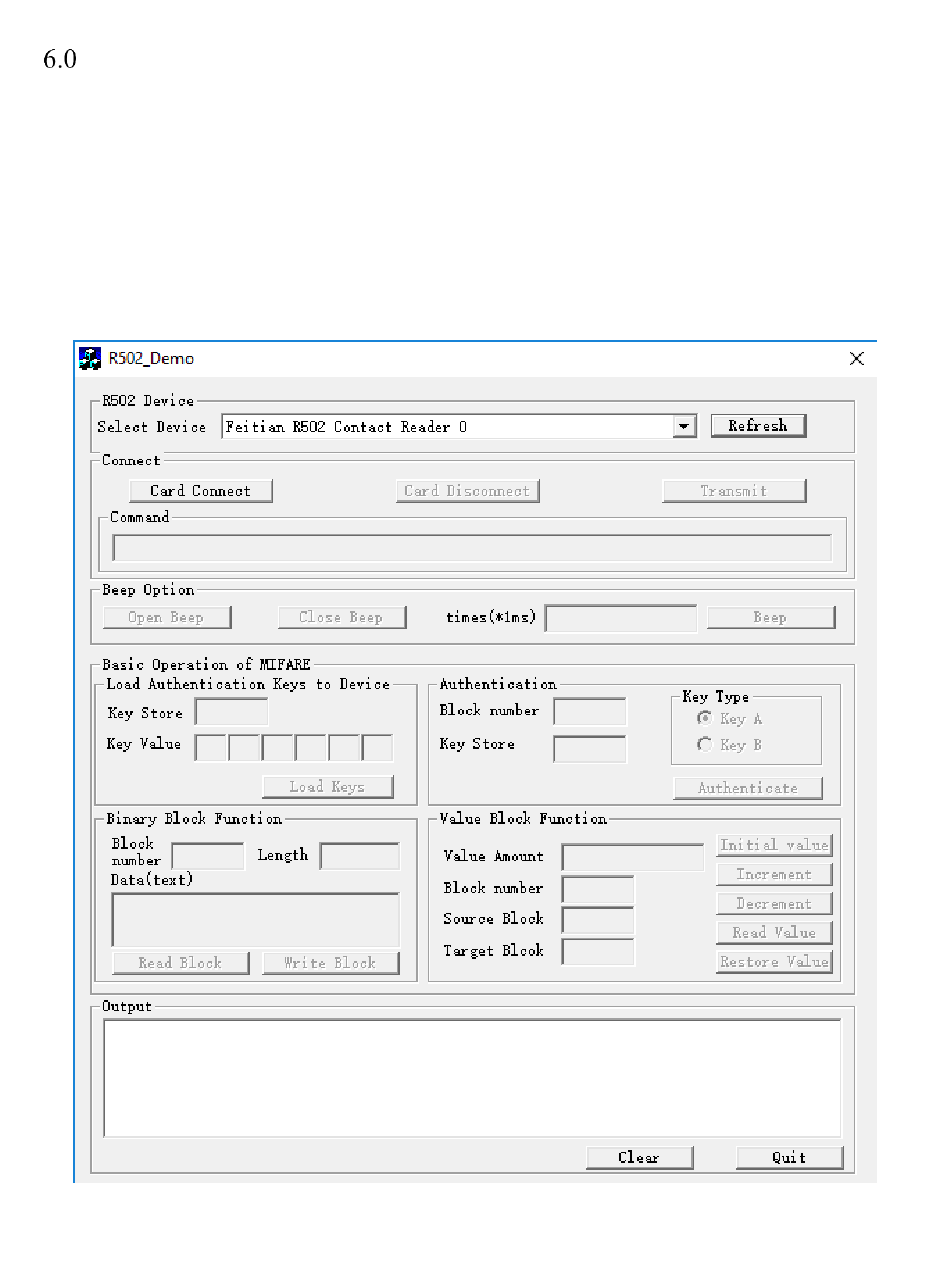Screen dimensions: 950x1284
Task: Click the Card Disconnect button
Action: point(467,490)
